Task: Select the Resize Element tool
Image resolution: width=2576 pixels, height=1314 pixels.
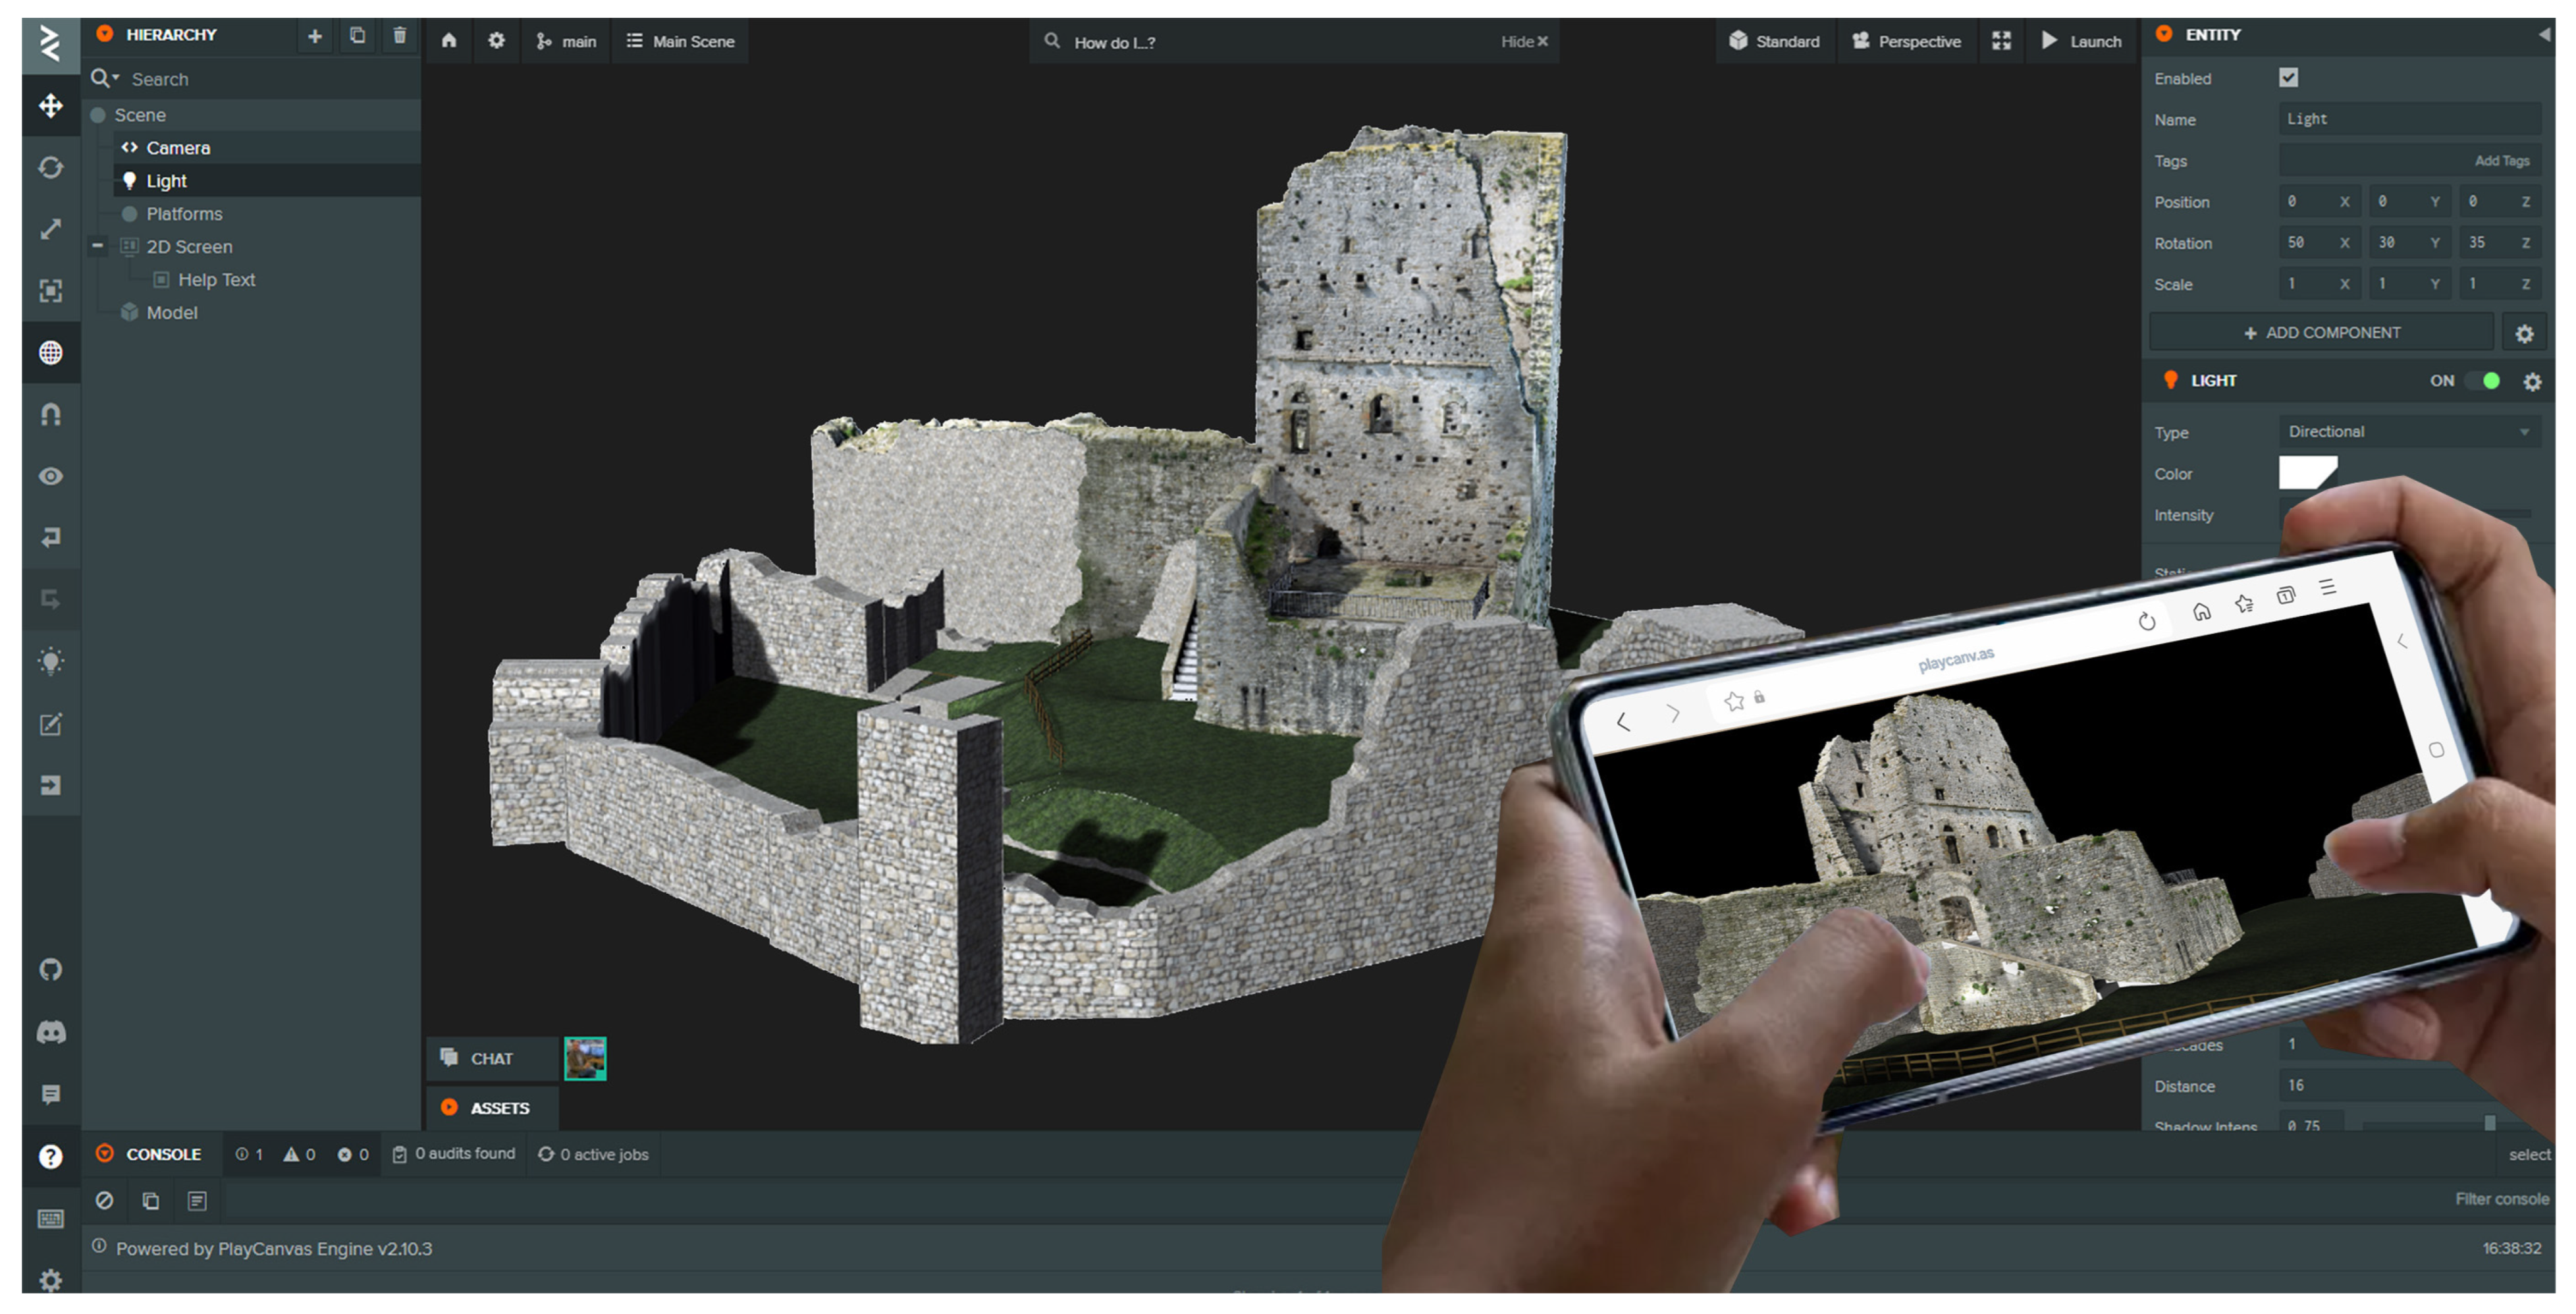Action: [x=51, y=291]
